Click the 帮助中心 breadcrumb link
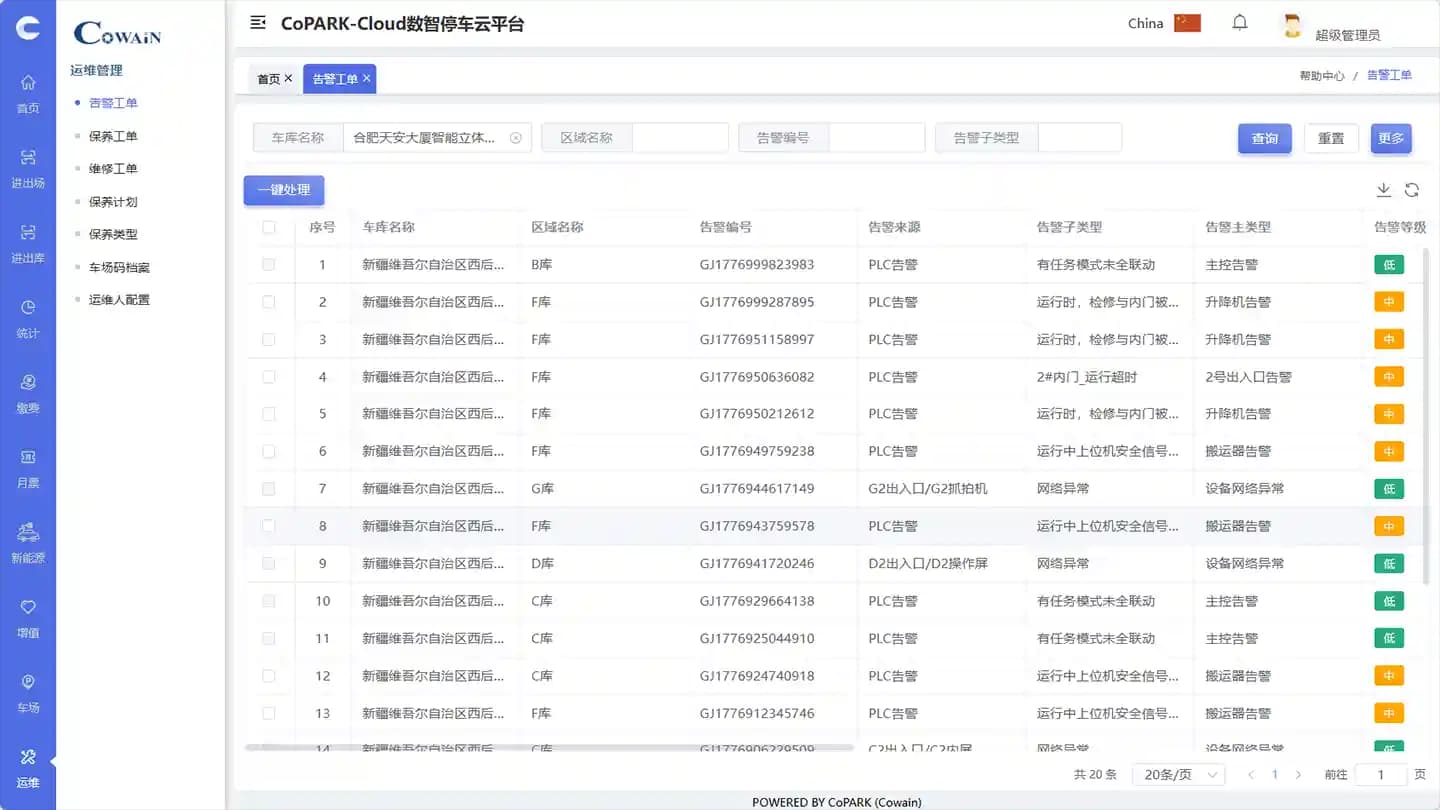 click(1322, 76)
